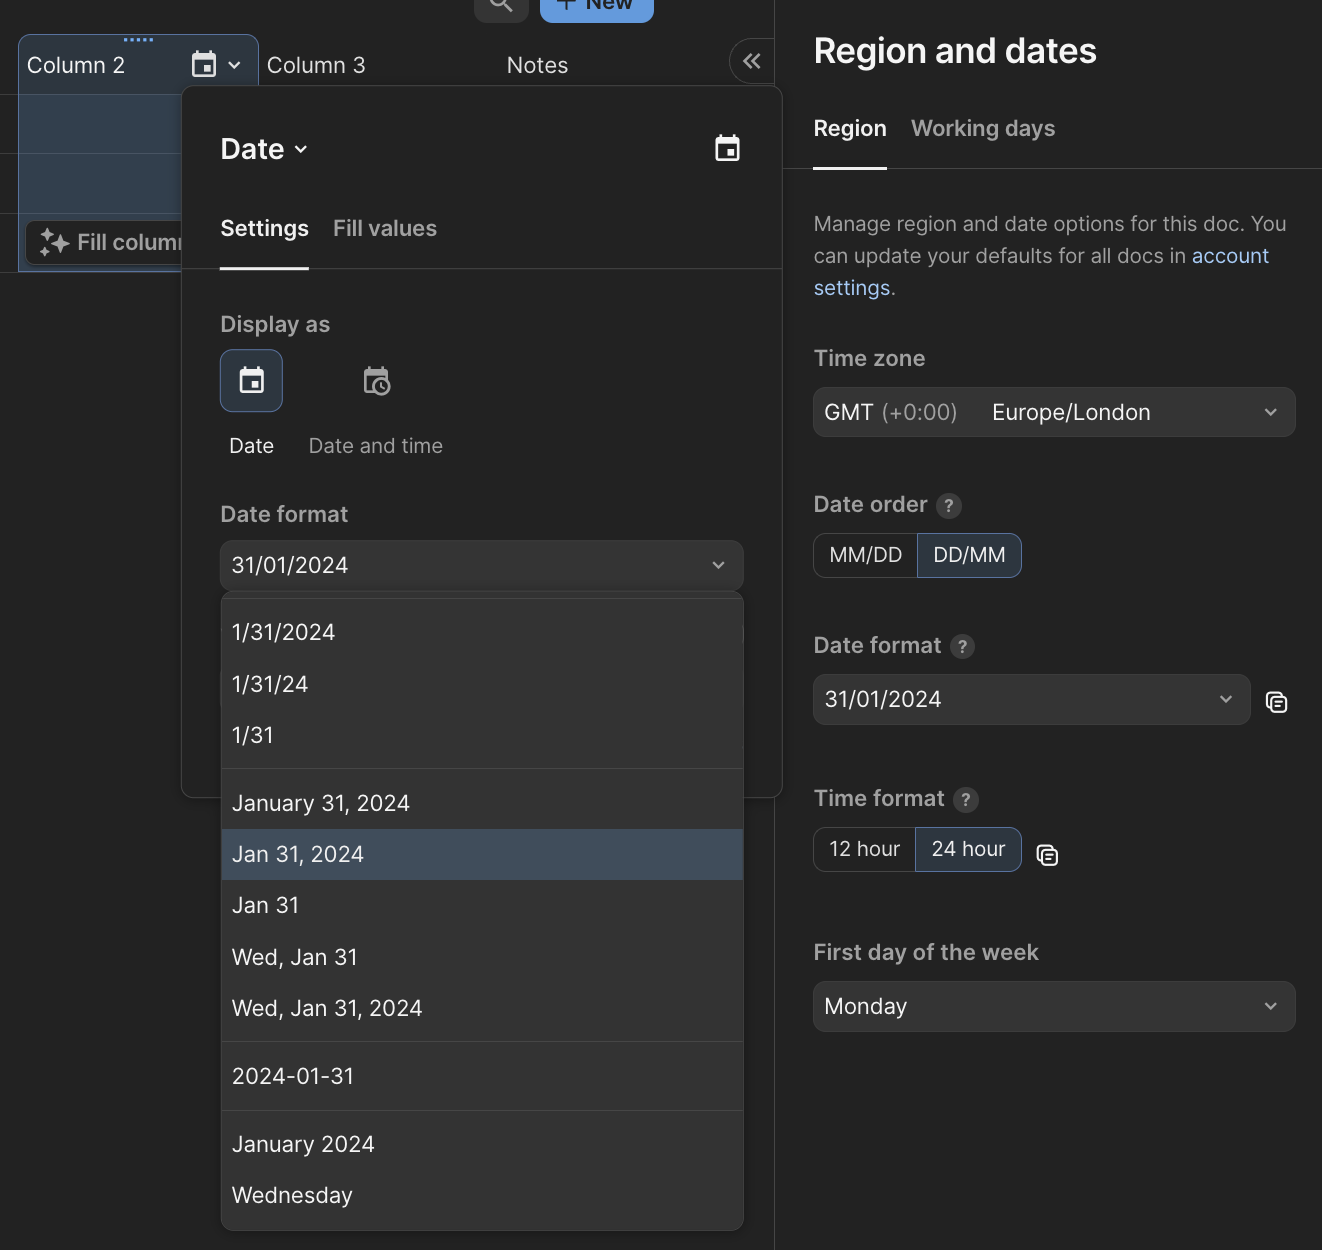Switch to Working days tab
The width and height of the screenshot is (1322, 1250).
pyautogui.click(x=982, y=129)
